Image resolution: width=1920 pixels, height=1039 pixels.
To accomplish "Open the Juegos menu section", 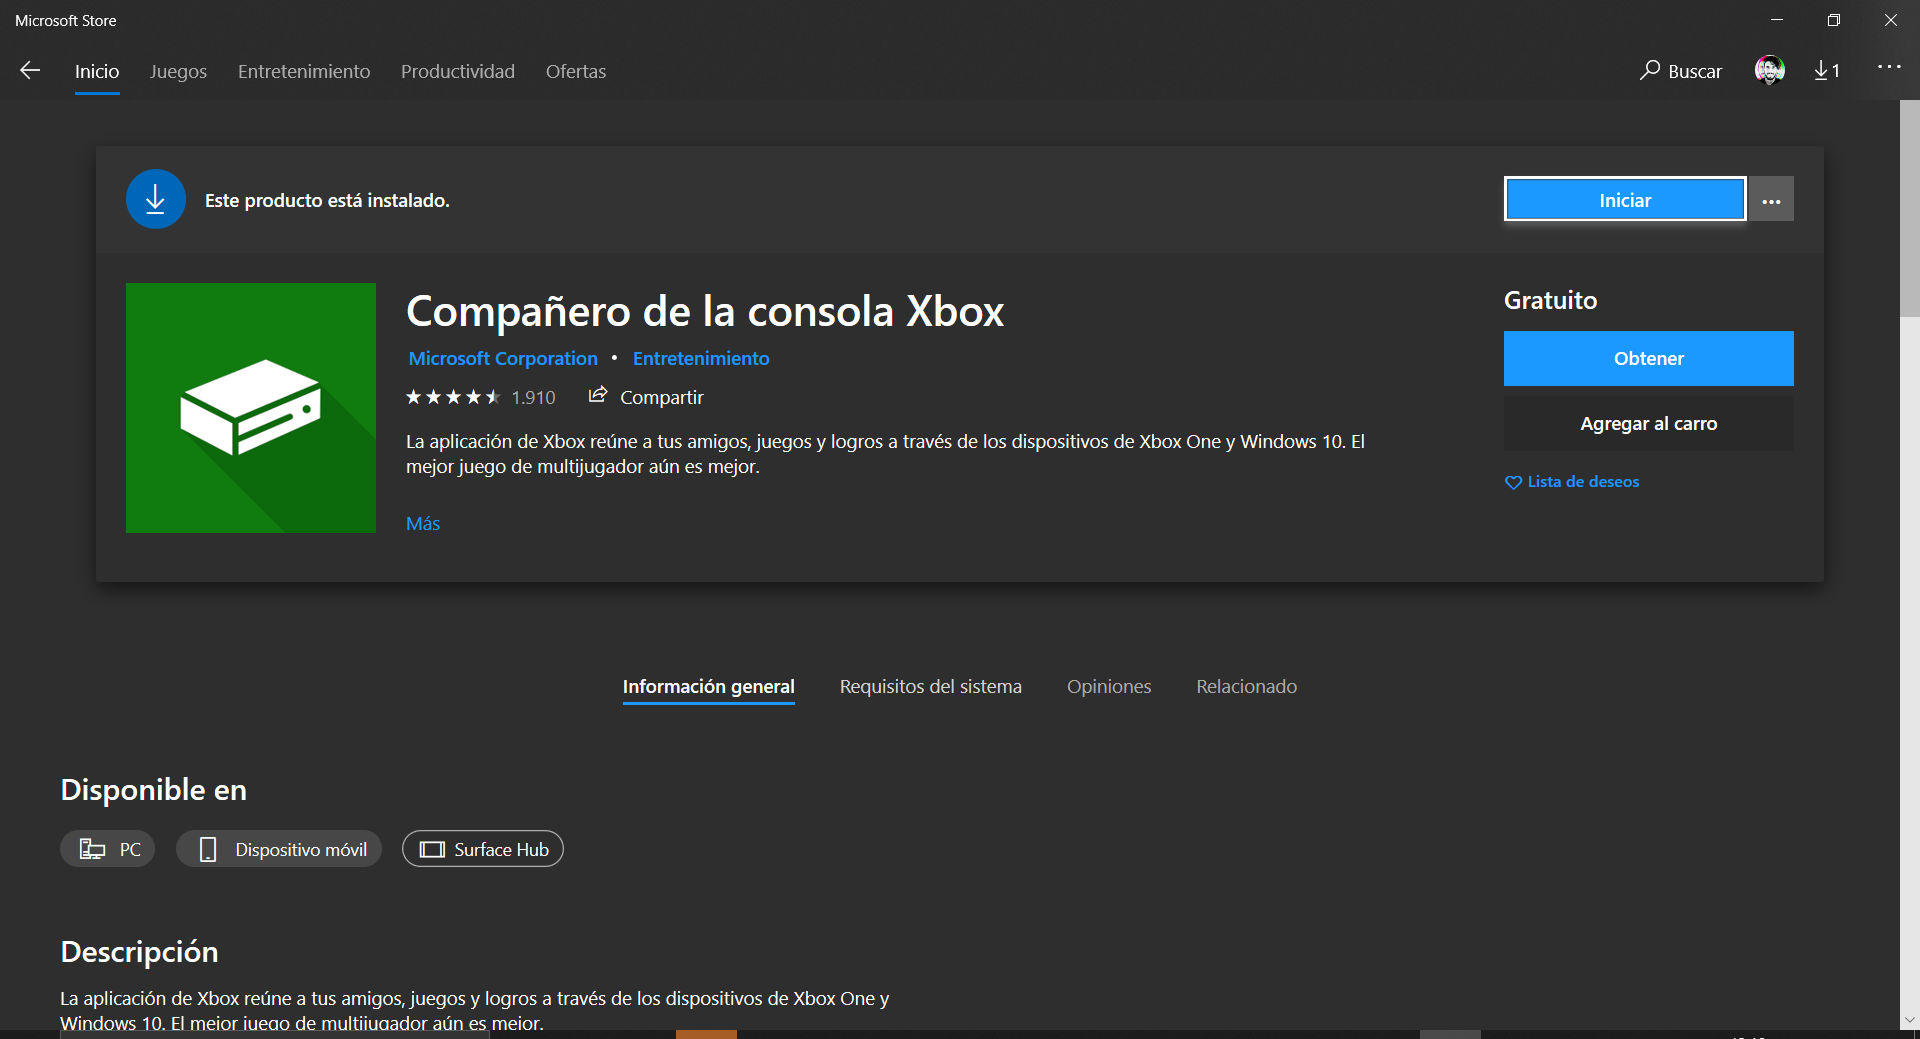I will click(178, 71).
